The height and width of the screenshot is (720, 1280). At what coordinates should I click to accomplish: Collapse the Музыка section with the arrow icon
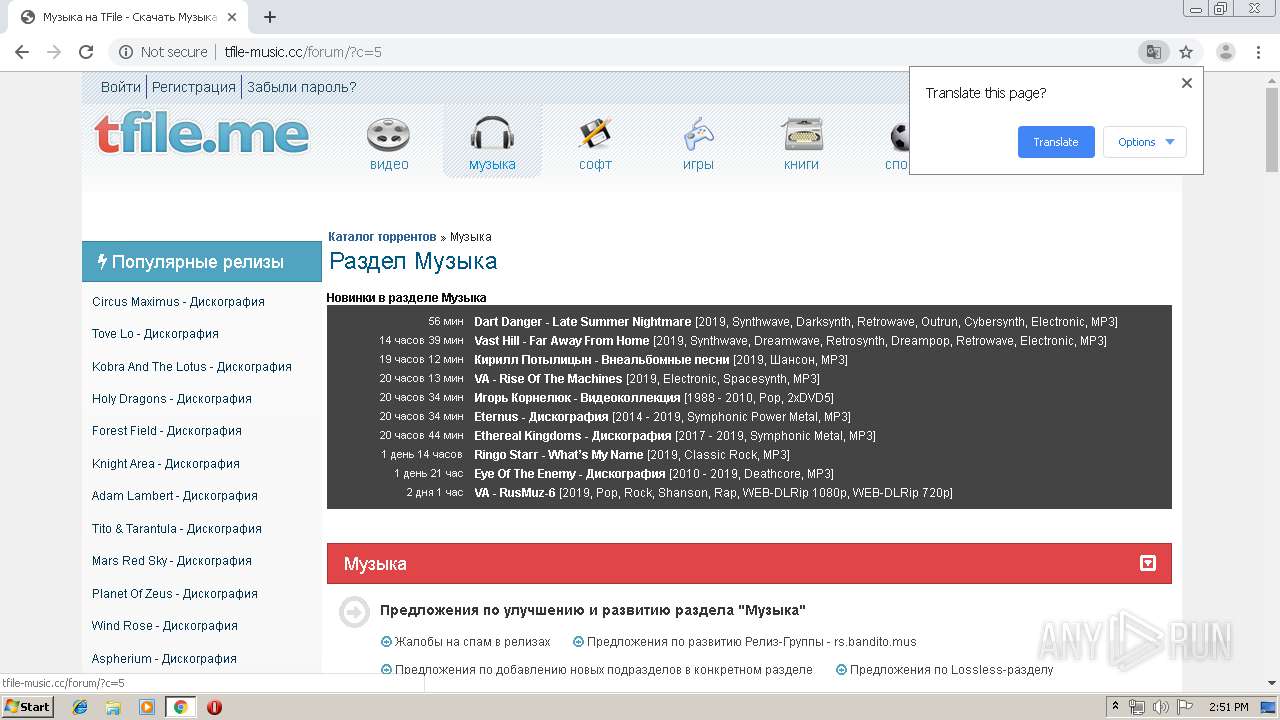pyautogui.click(x=1148, y=563)
